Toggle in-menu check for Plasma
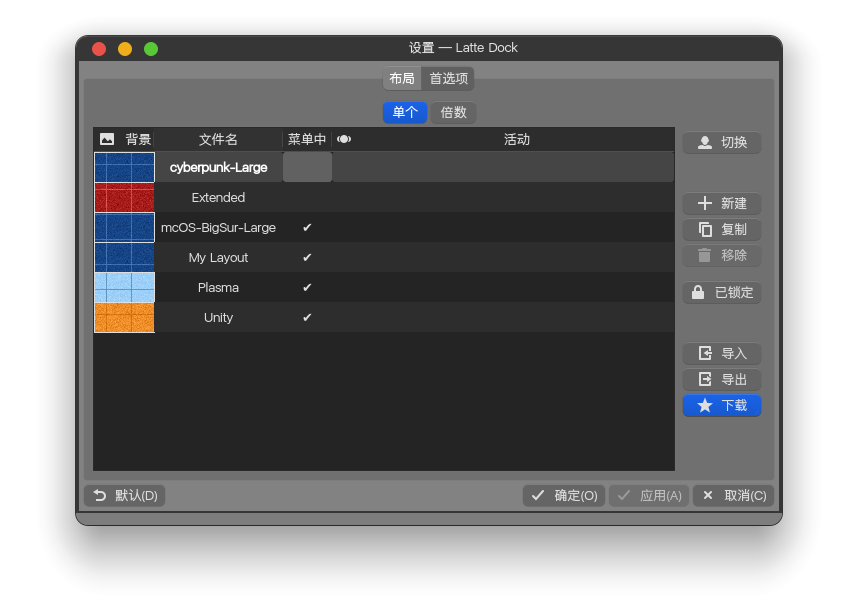858x611 pixels. [307, 288]
